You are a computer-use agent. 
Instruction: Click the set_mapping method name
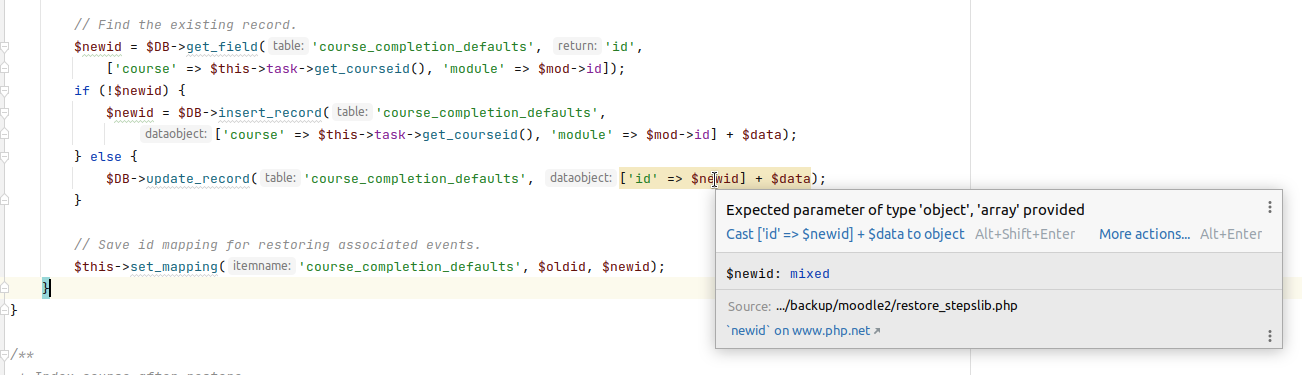tap(175, 267)
